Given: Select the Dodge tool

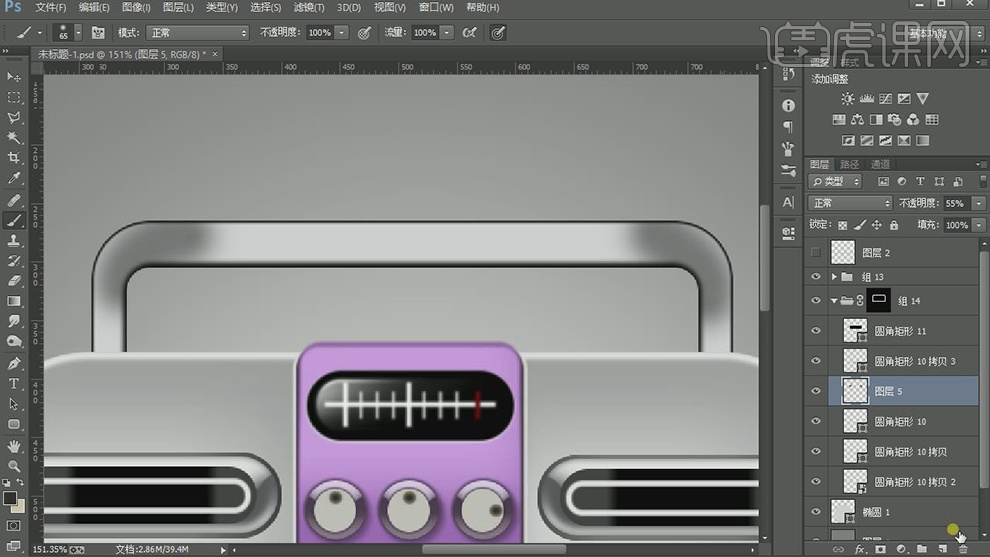Looking at the screenshot, I should click(13, 342).
